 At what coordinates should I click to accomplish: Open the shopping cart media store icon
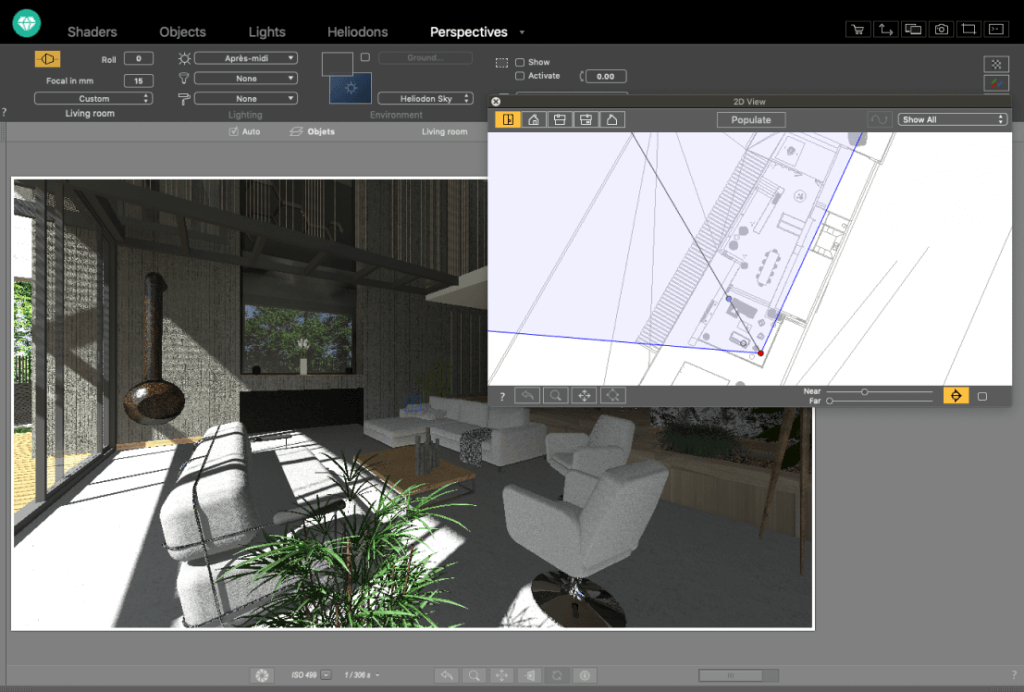pos(857,30)
